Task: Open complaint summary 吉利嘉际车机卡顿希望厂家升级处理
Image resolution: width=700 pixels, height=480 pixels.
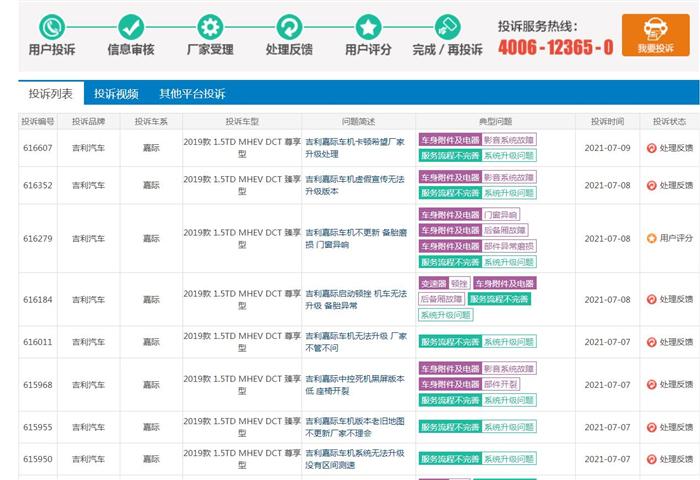Action: point(355,148)
